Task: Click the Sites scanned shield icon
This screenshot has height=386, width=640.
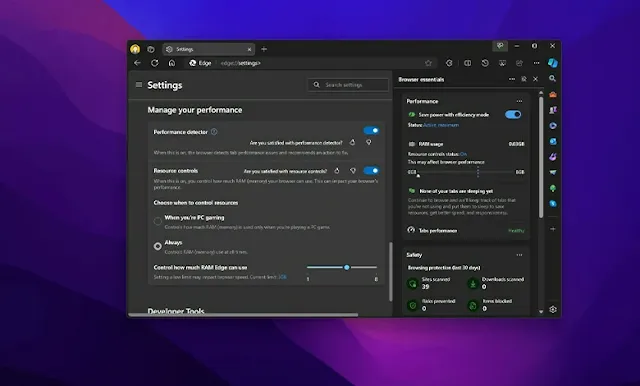Action: (x=413, y=283)
